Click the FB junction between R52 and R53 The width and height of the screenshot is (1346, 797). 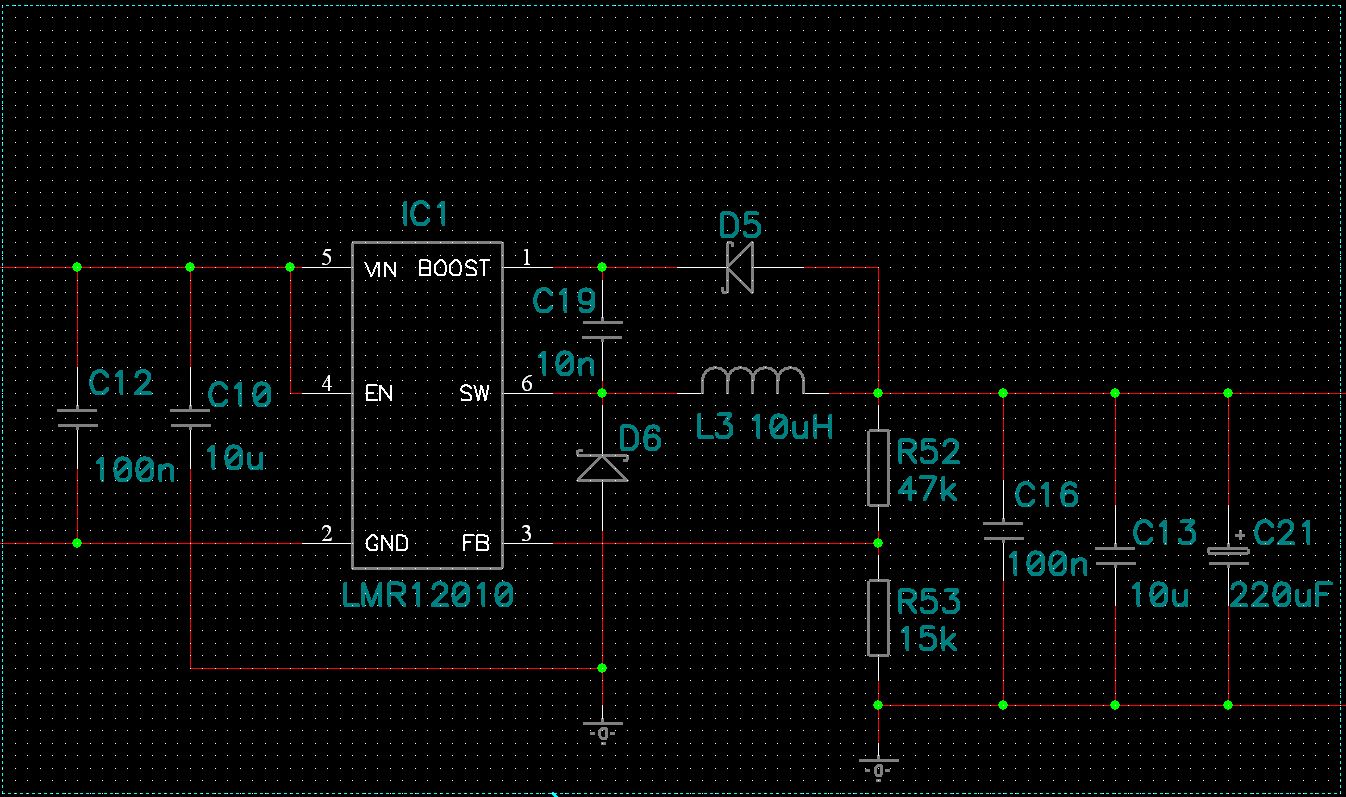(x=878, y=543)
